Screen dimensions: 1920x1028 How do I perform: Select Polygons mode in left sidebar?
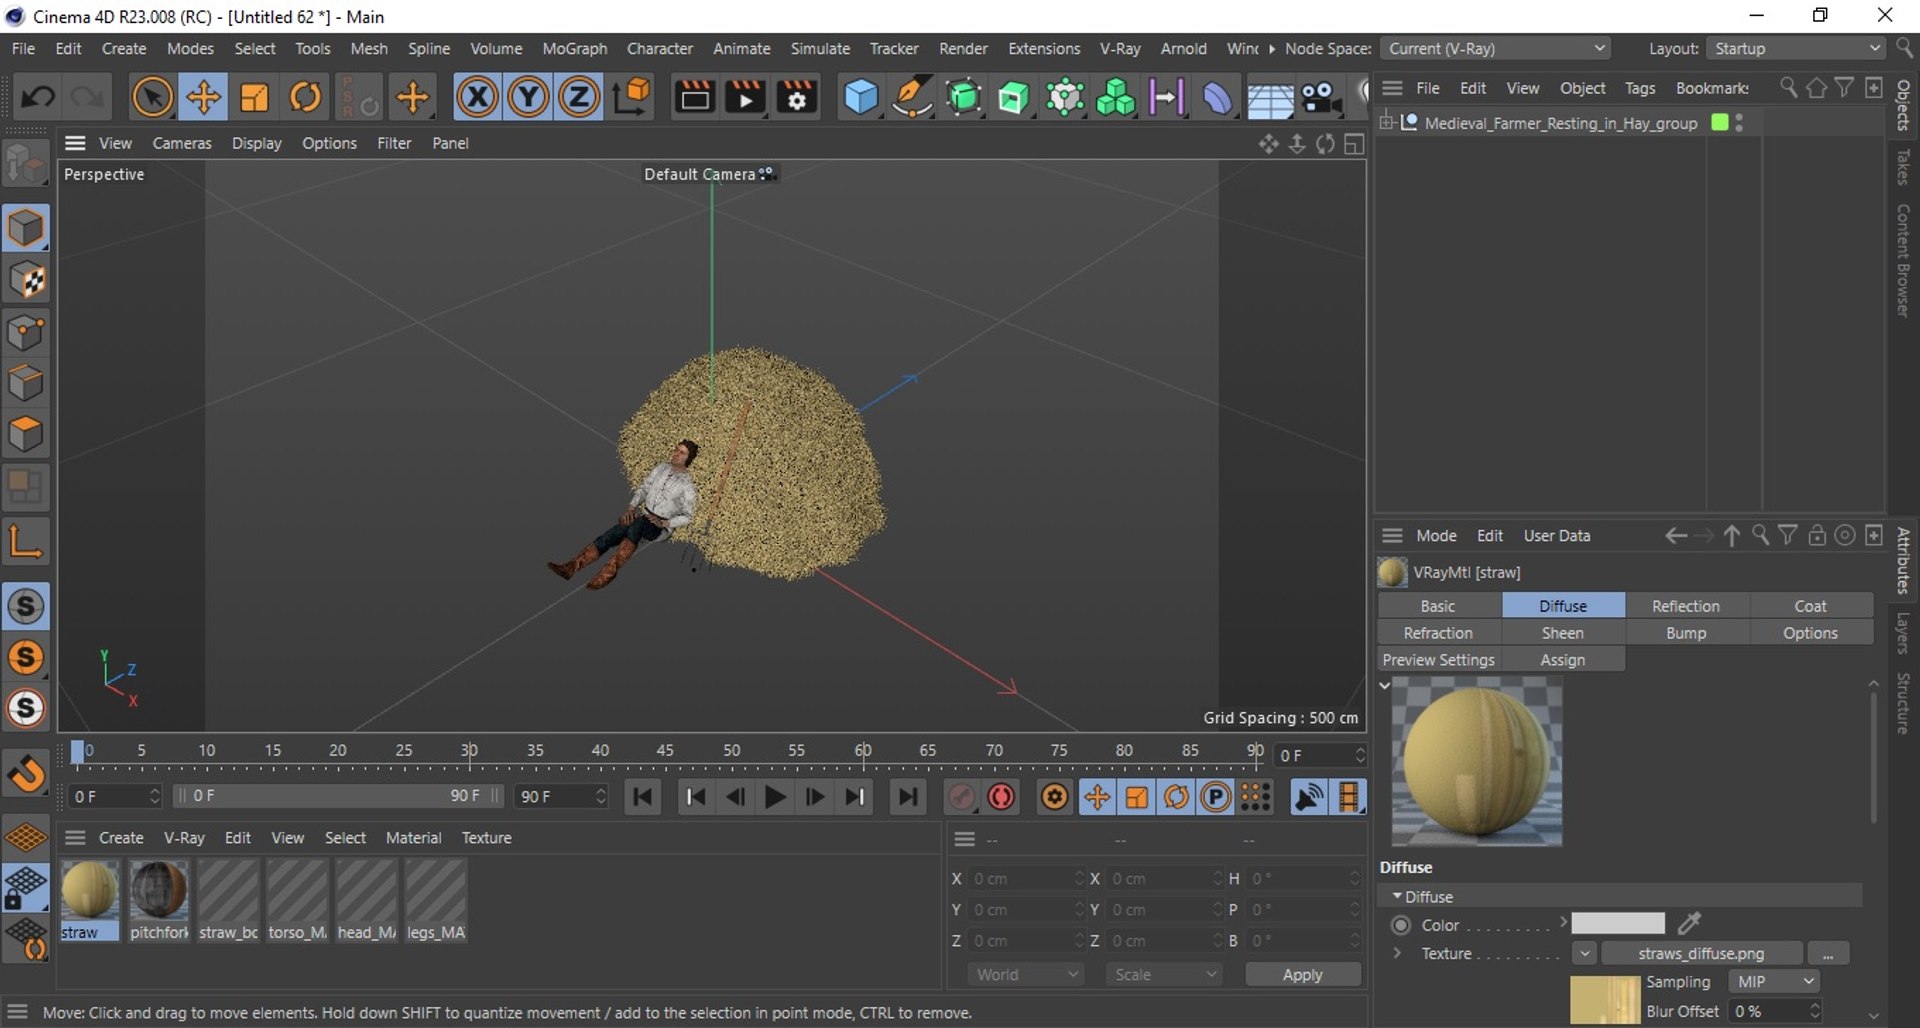tap(26, 434)
